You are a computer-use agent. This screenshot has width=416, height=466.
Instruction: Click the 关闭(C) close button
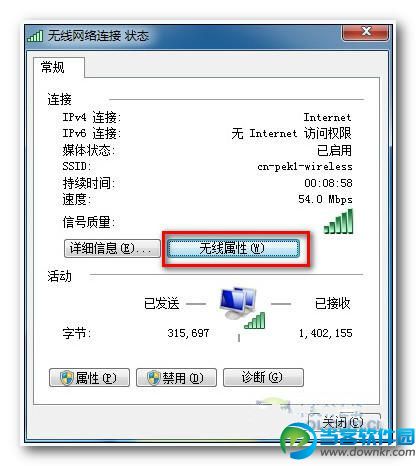344,423
